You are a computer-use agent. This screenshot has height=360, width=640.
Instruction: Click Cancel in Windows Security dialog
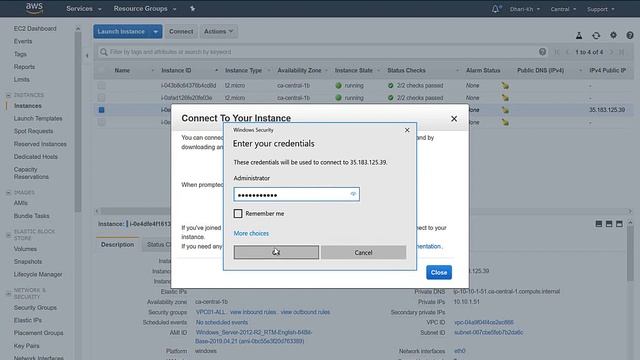[x=363, y=252]
